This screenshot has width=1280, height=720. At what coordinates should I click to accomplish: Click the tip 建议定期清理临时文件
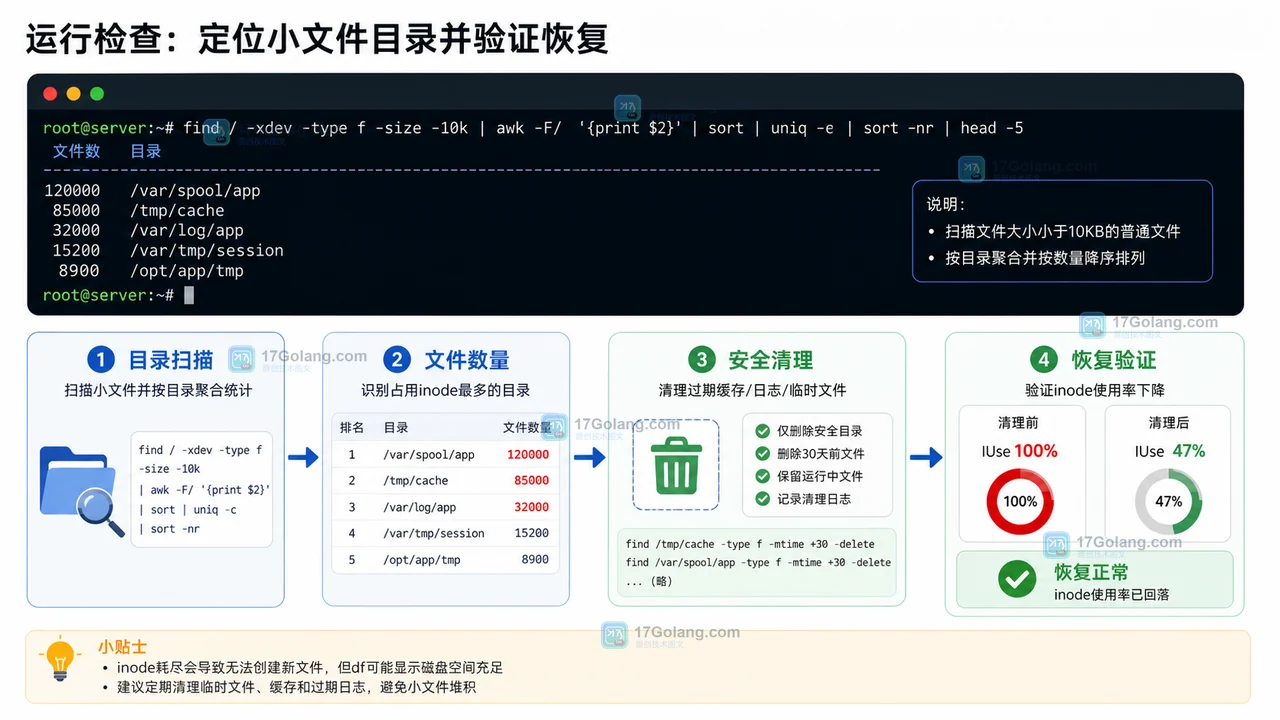coord(296,687)
